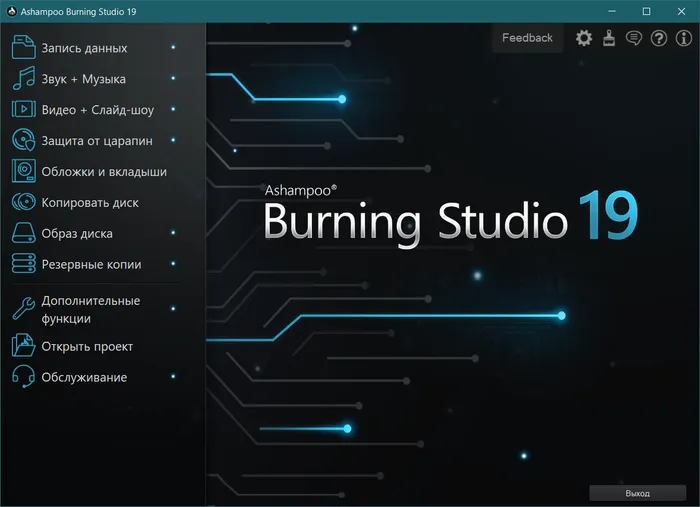Click the Дополнительные функции wrench icon
The height and width of the screenshot is (507, 700).
[x=23, y=309]
